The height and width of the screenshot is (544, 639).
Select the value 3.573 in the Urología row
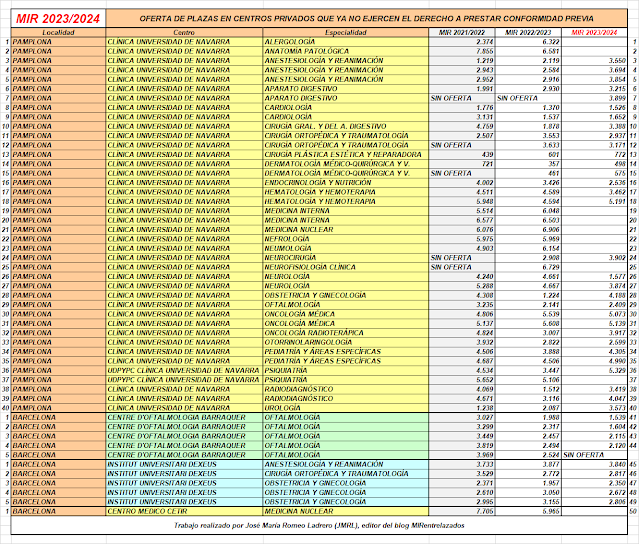click(617, 408)
